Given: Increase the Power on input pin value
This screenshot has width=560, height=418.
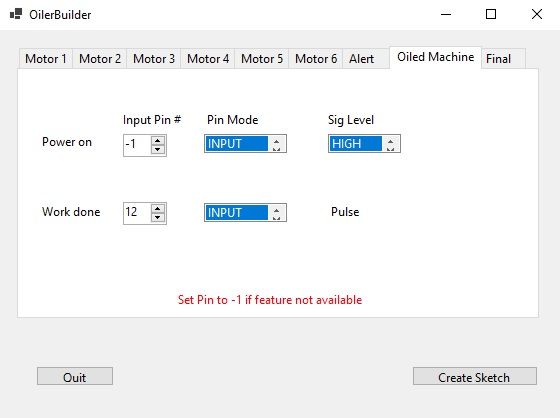Looking at the screenshot, I should 158,141.
